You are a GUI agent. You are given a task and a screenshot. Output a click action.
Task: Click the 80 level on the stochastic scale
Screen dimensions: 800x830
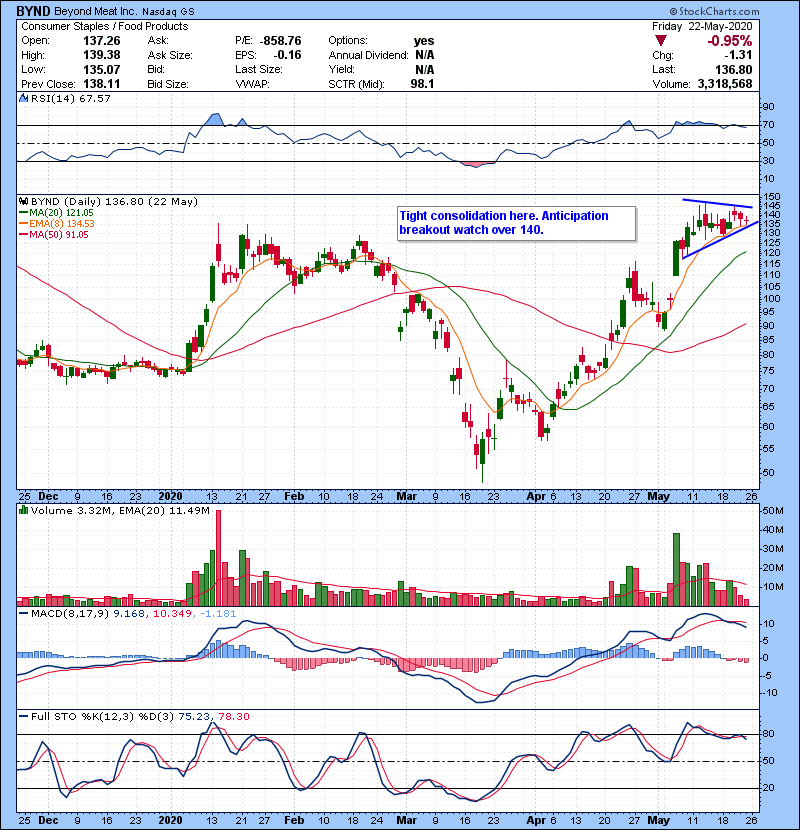[768, 734]
